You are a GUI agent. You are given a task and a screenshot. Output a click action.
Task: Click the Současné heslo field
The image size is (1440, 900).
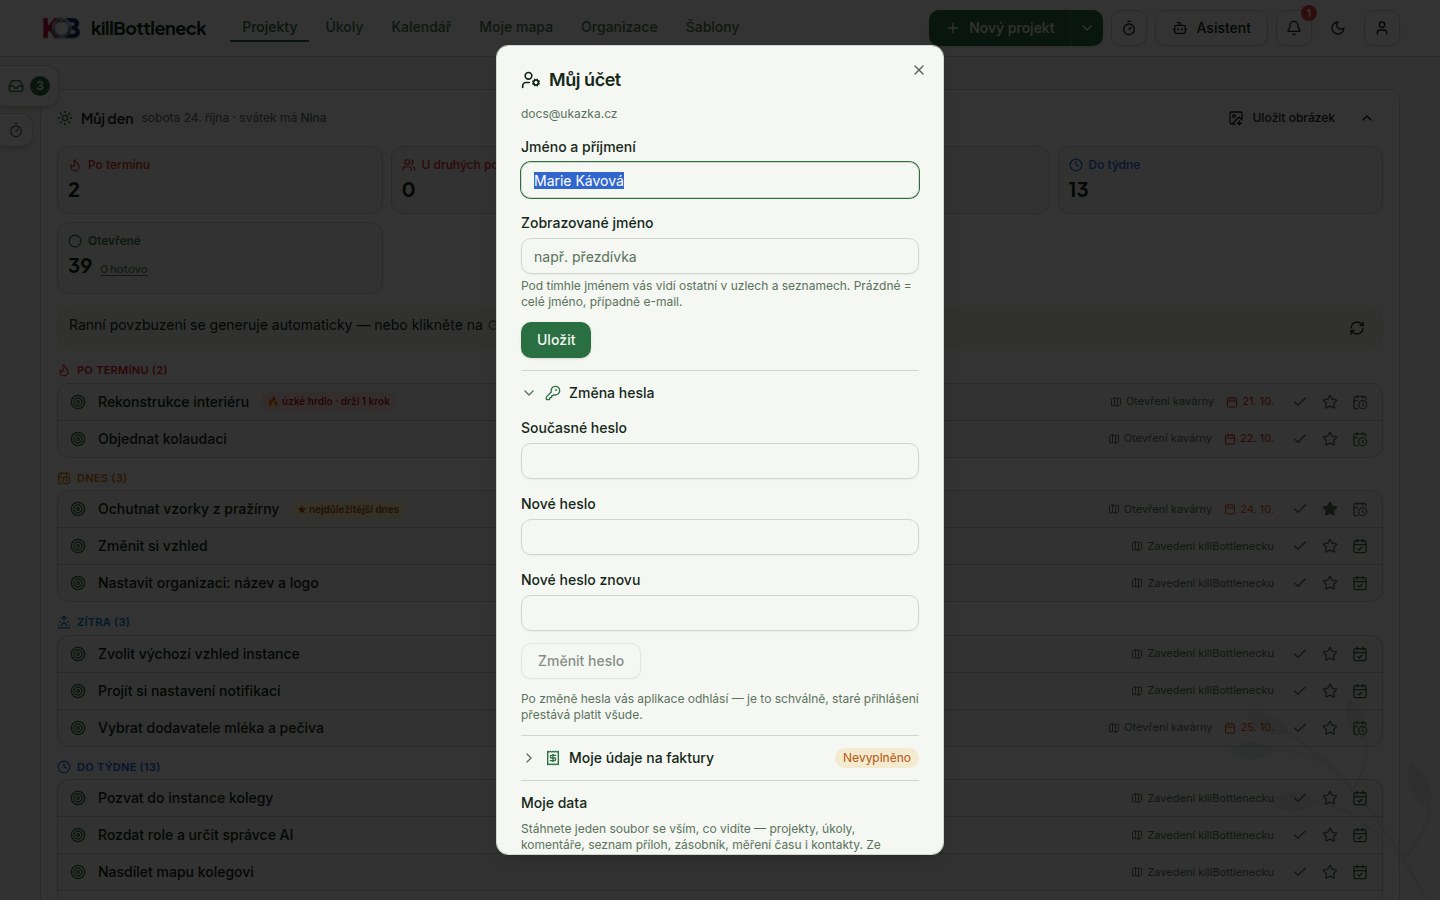pyautogui.click(x=720, y=461)
